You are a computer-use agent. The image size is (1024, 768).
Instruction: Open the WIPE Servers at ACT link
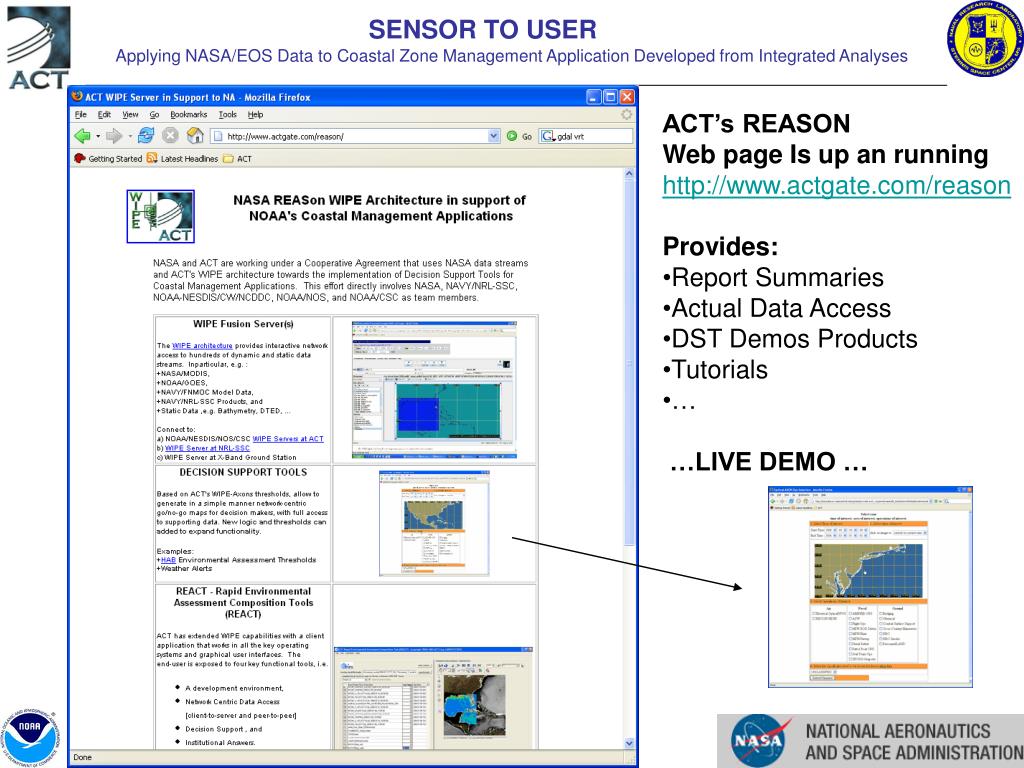(288, 439)
